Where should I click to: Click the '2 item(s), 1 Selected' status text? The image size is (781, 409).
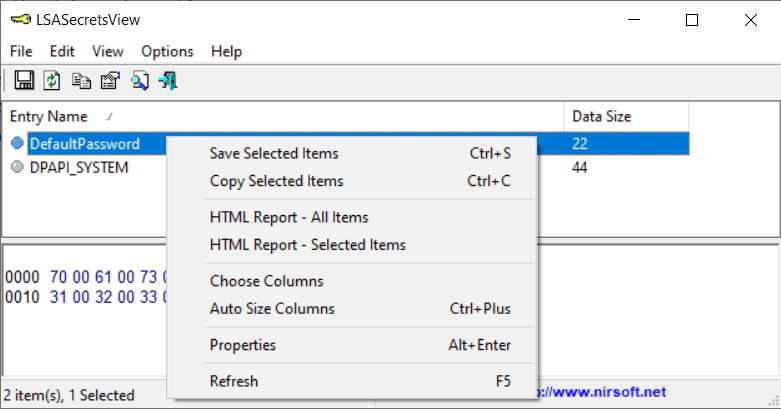(x=69, y=395)
